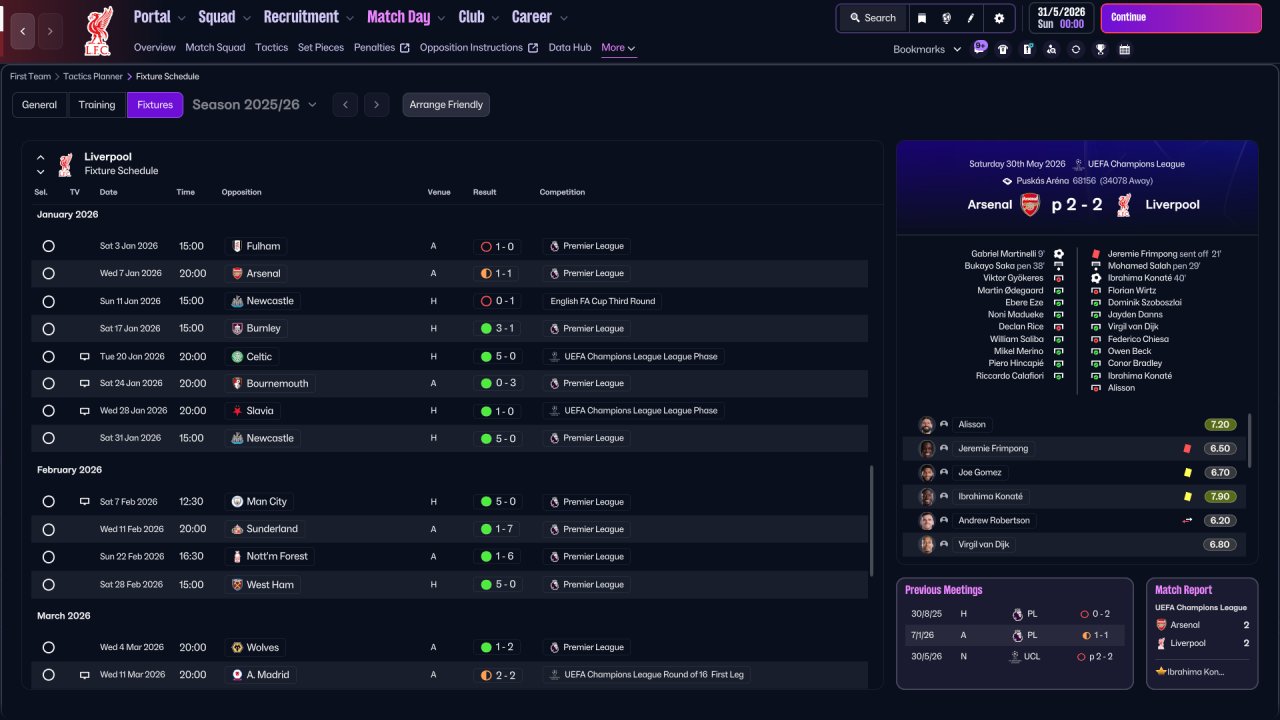The height and width of the screenshot is (720, 1280).
Task: Select the Bournemouth fixture radio button
Action: pos(48,383)
